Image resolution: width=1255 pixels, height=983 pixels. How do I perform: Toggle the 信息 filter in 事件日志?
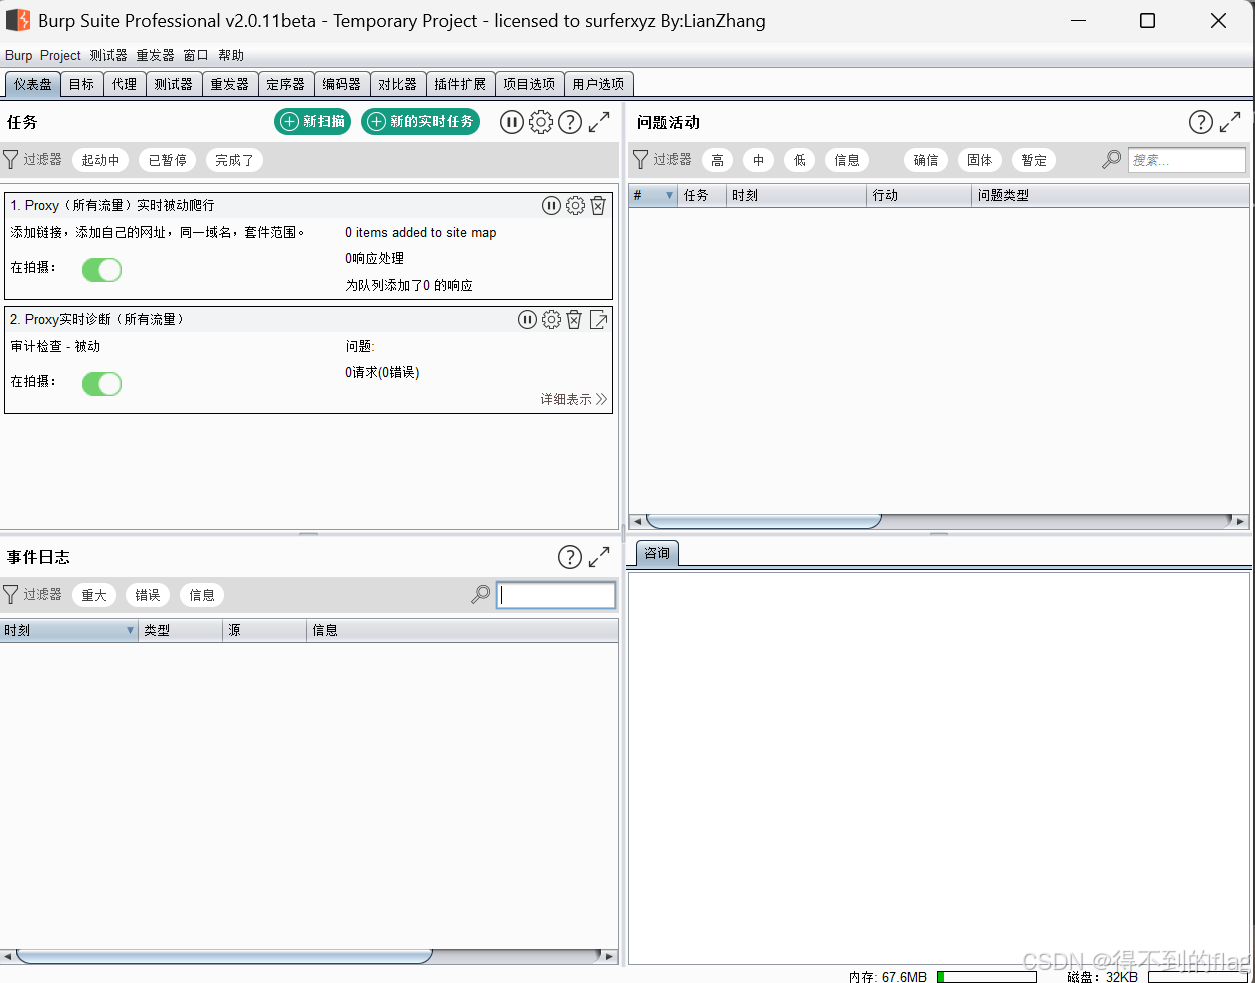[202, 595]
